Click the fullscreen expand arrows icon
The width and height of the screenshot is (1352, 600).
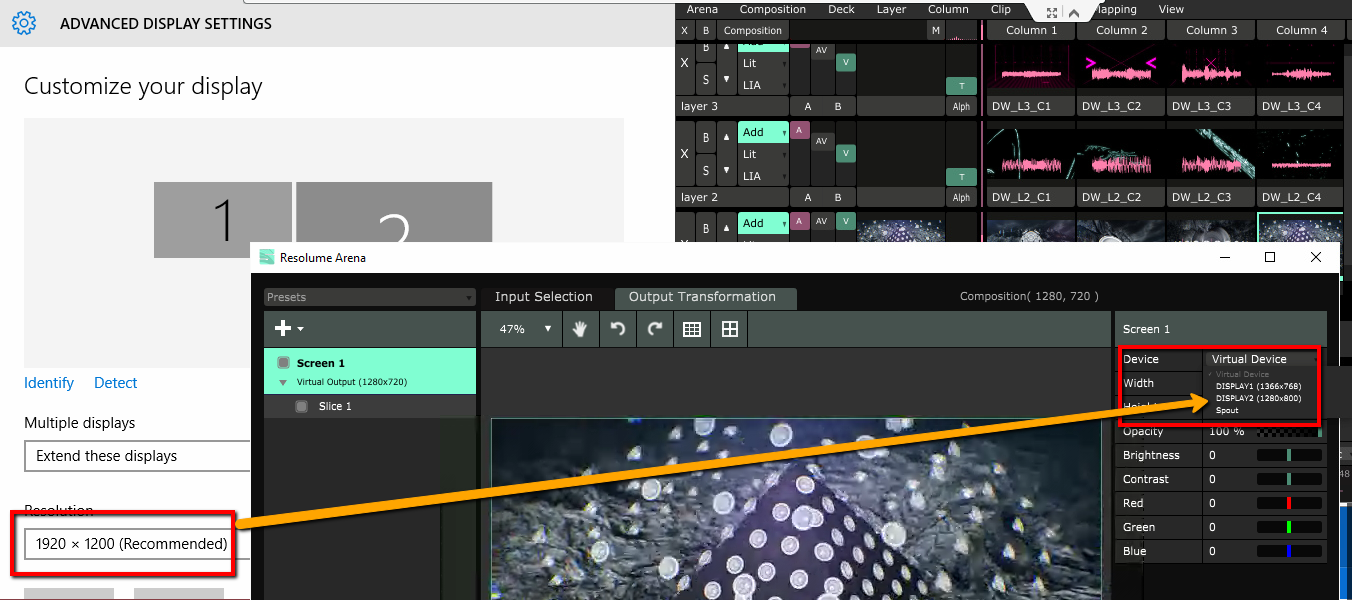point(1052,13)
